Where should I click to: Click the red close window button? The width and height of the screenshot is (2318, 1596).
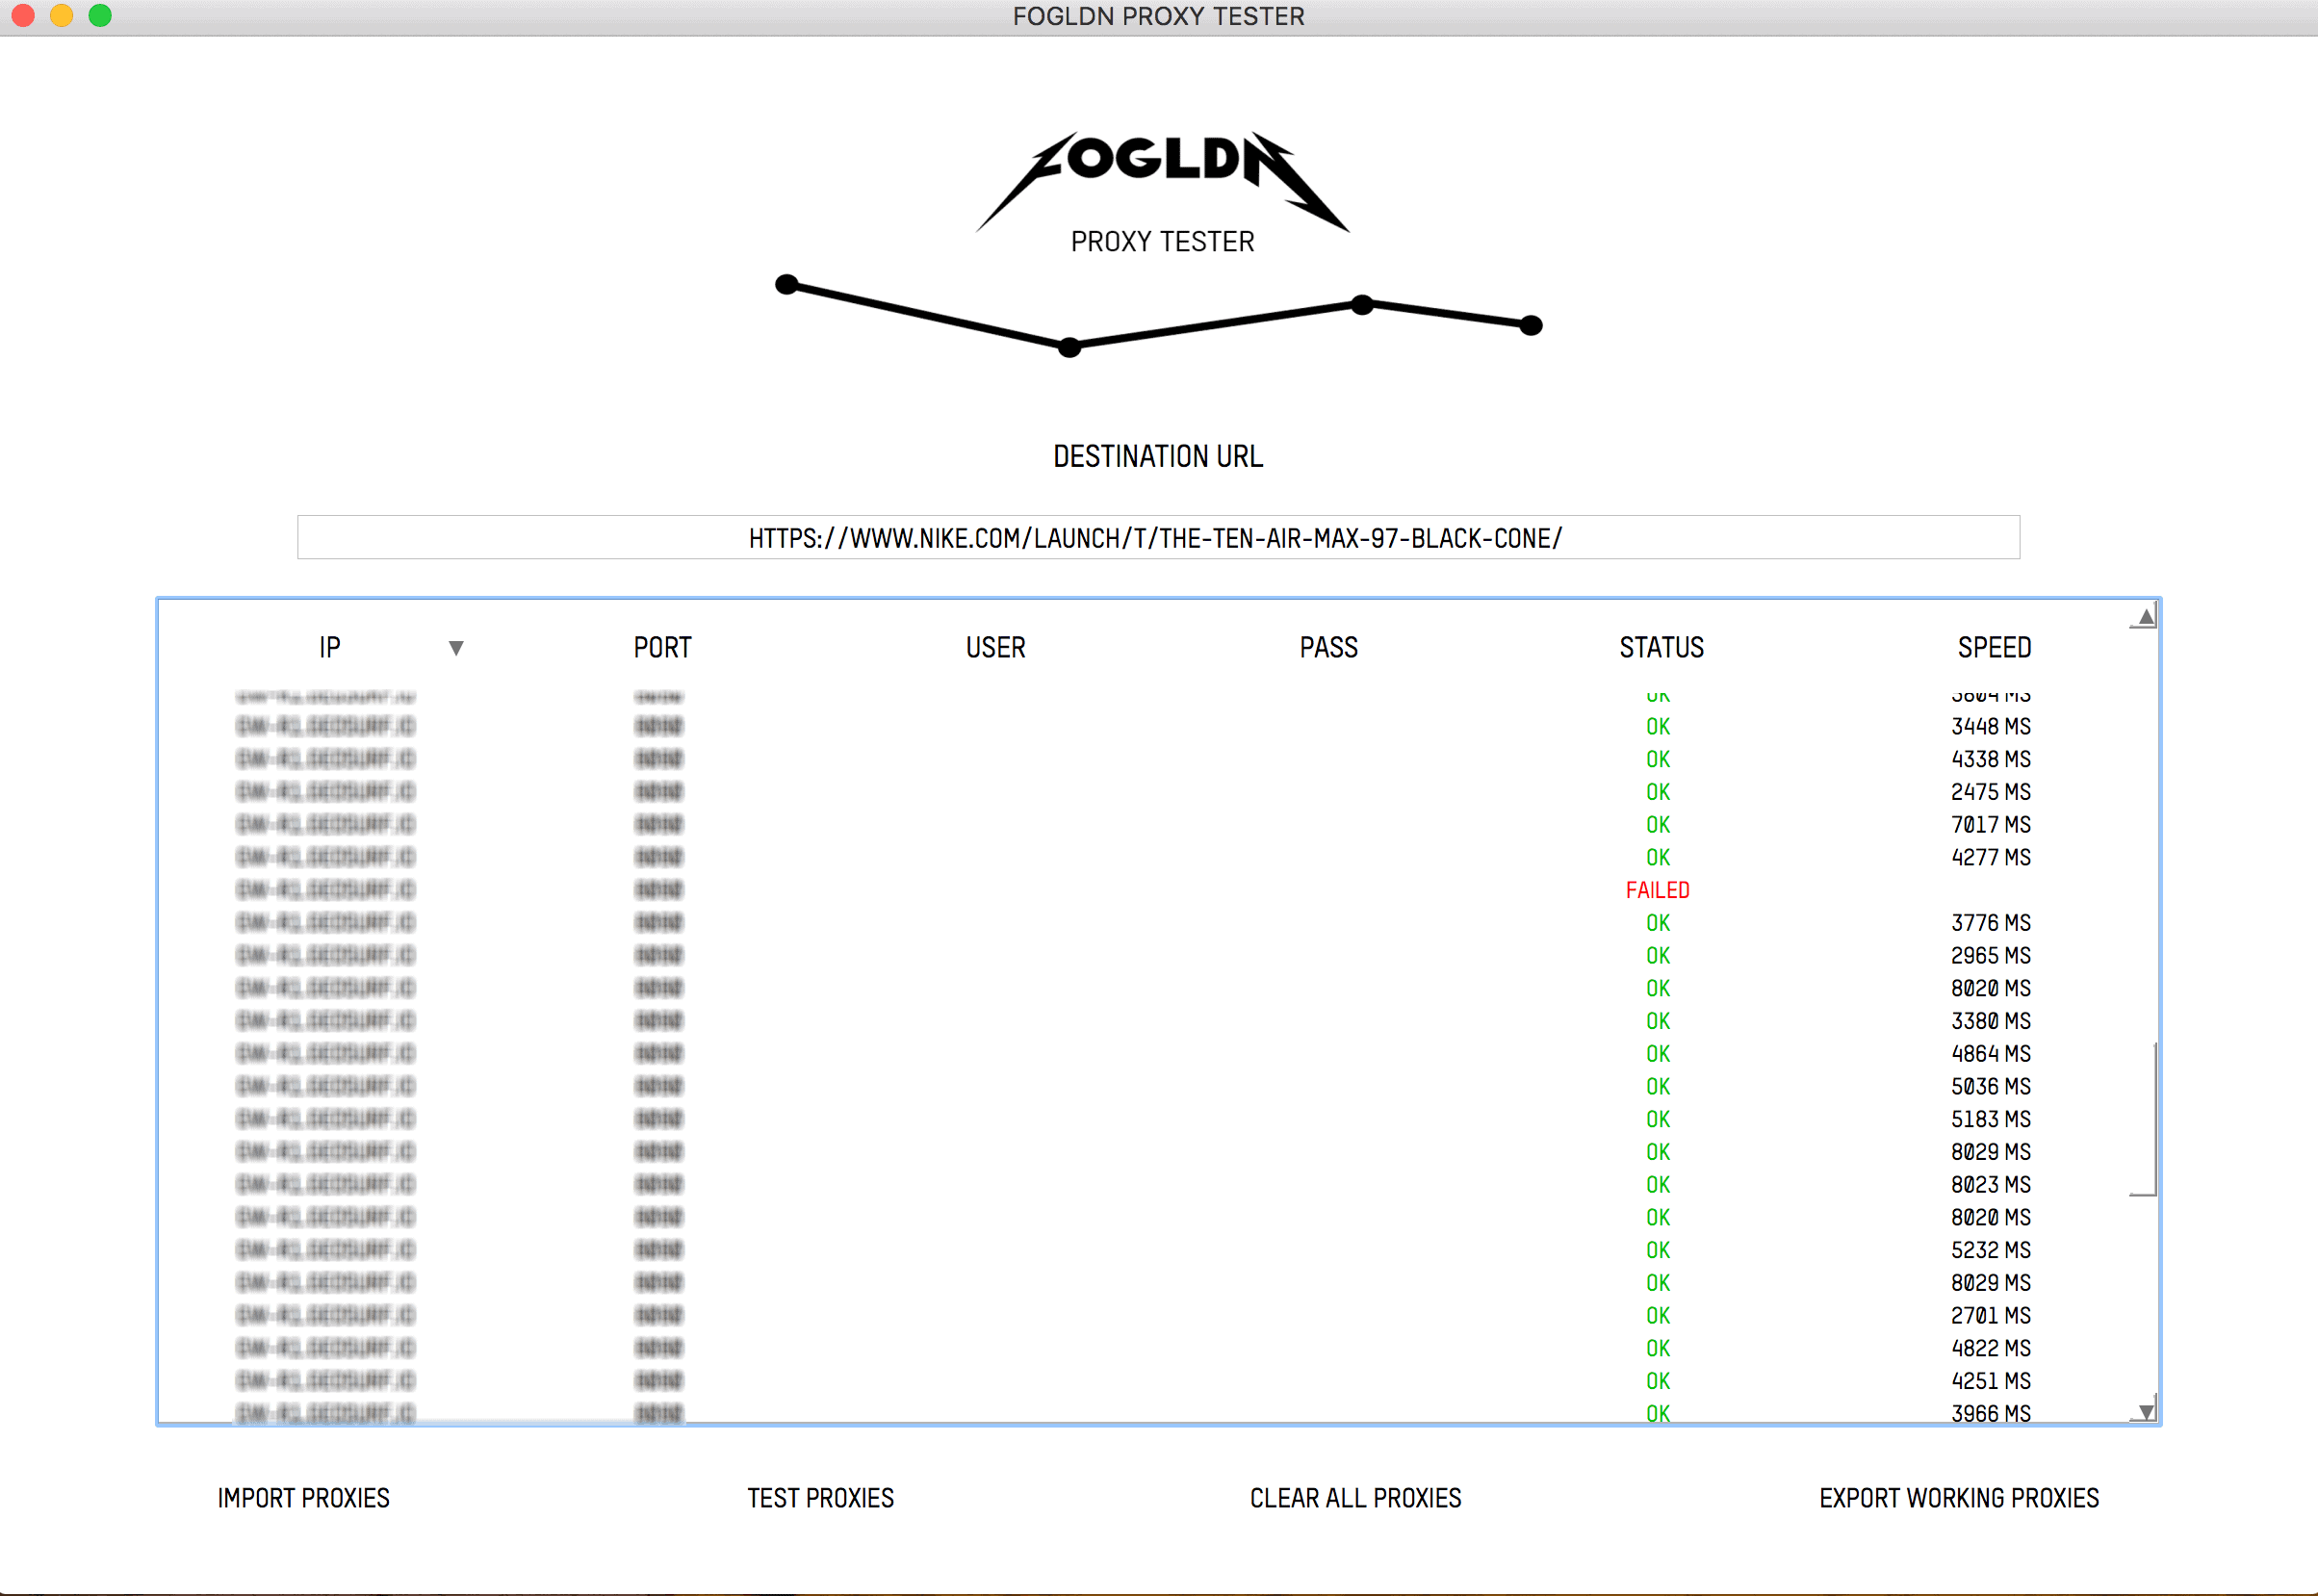click(x=23, y=15)
